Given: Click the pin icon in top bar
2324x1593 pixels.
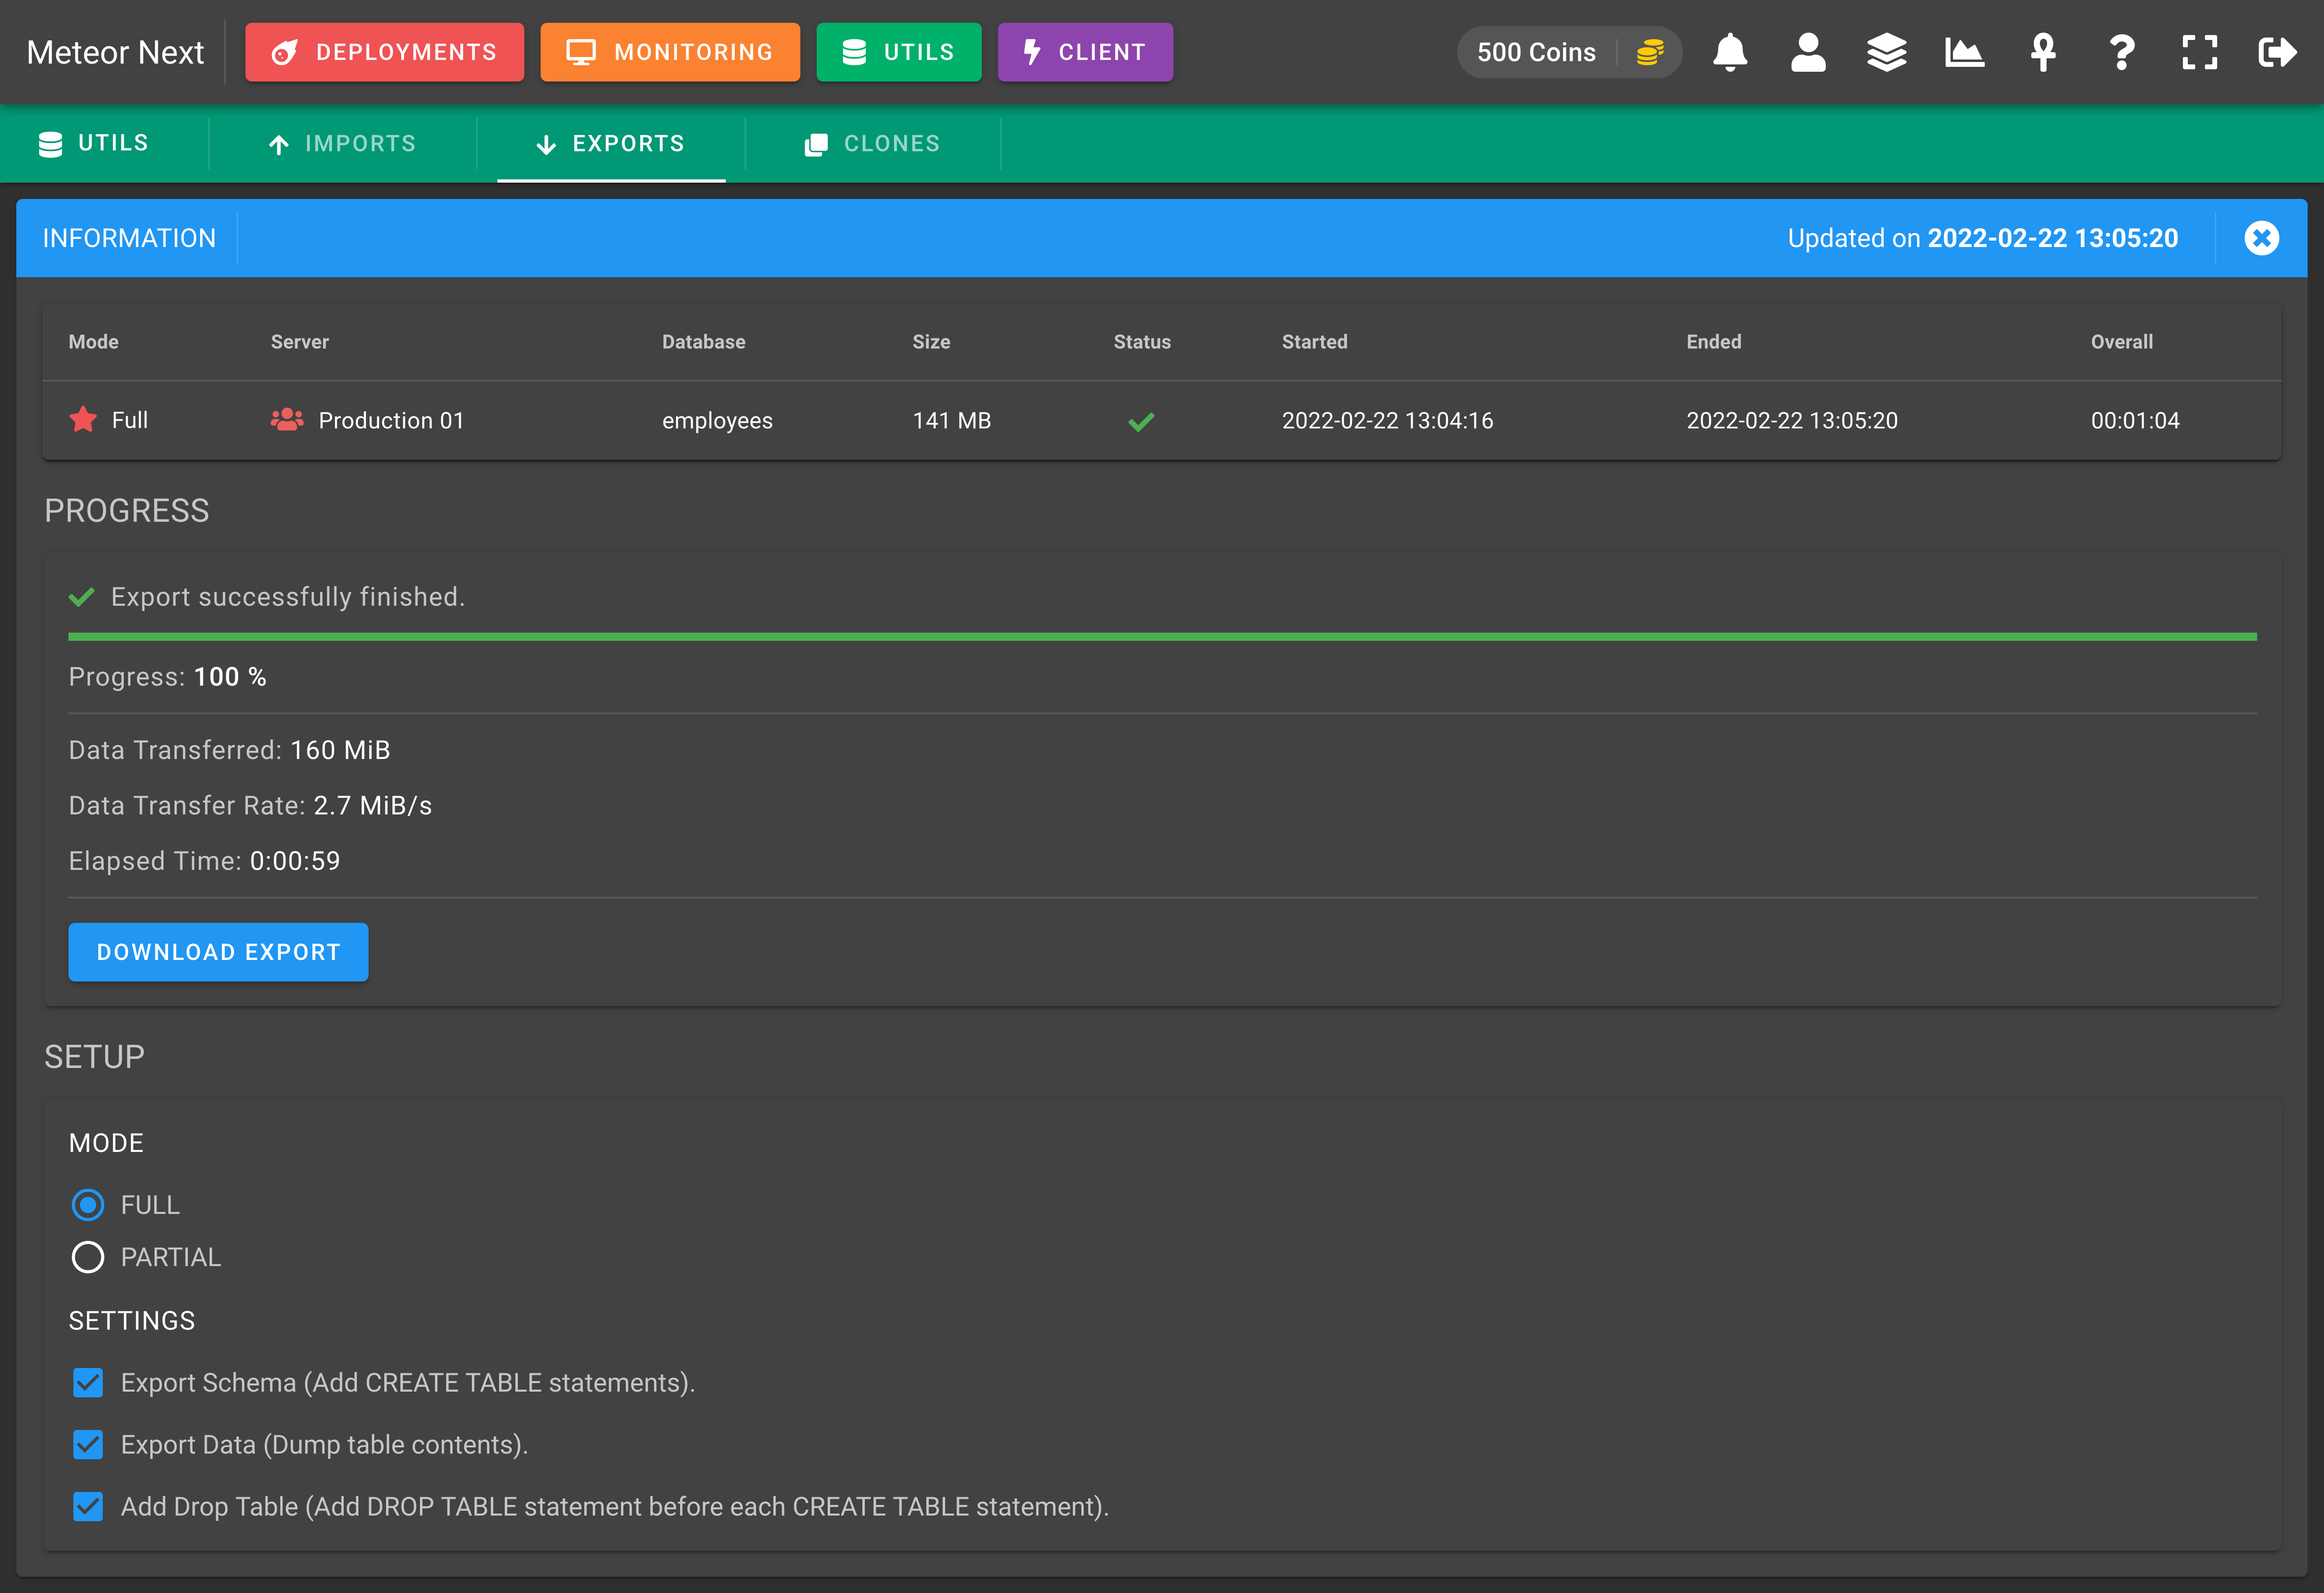Looking at the screenshot, I should (2043, 52).
